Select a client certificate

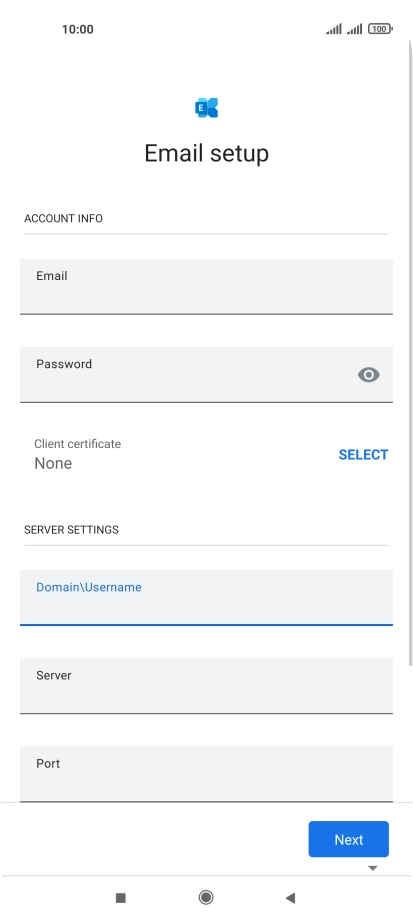click(x=363, y=455)
